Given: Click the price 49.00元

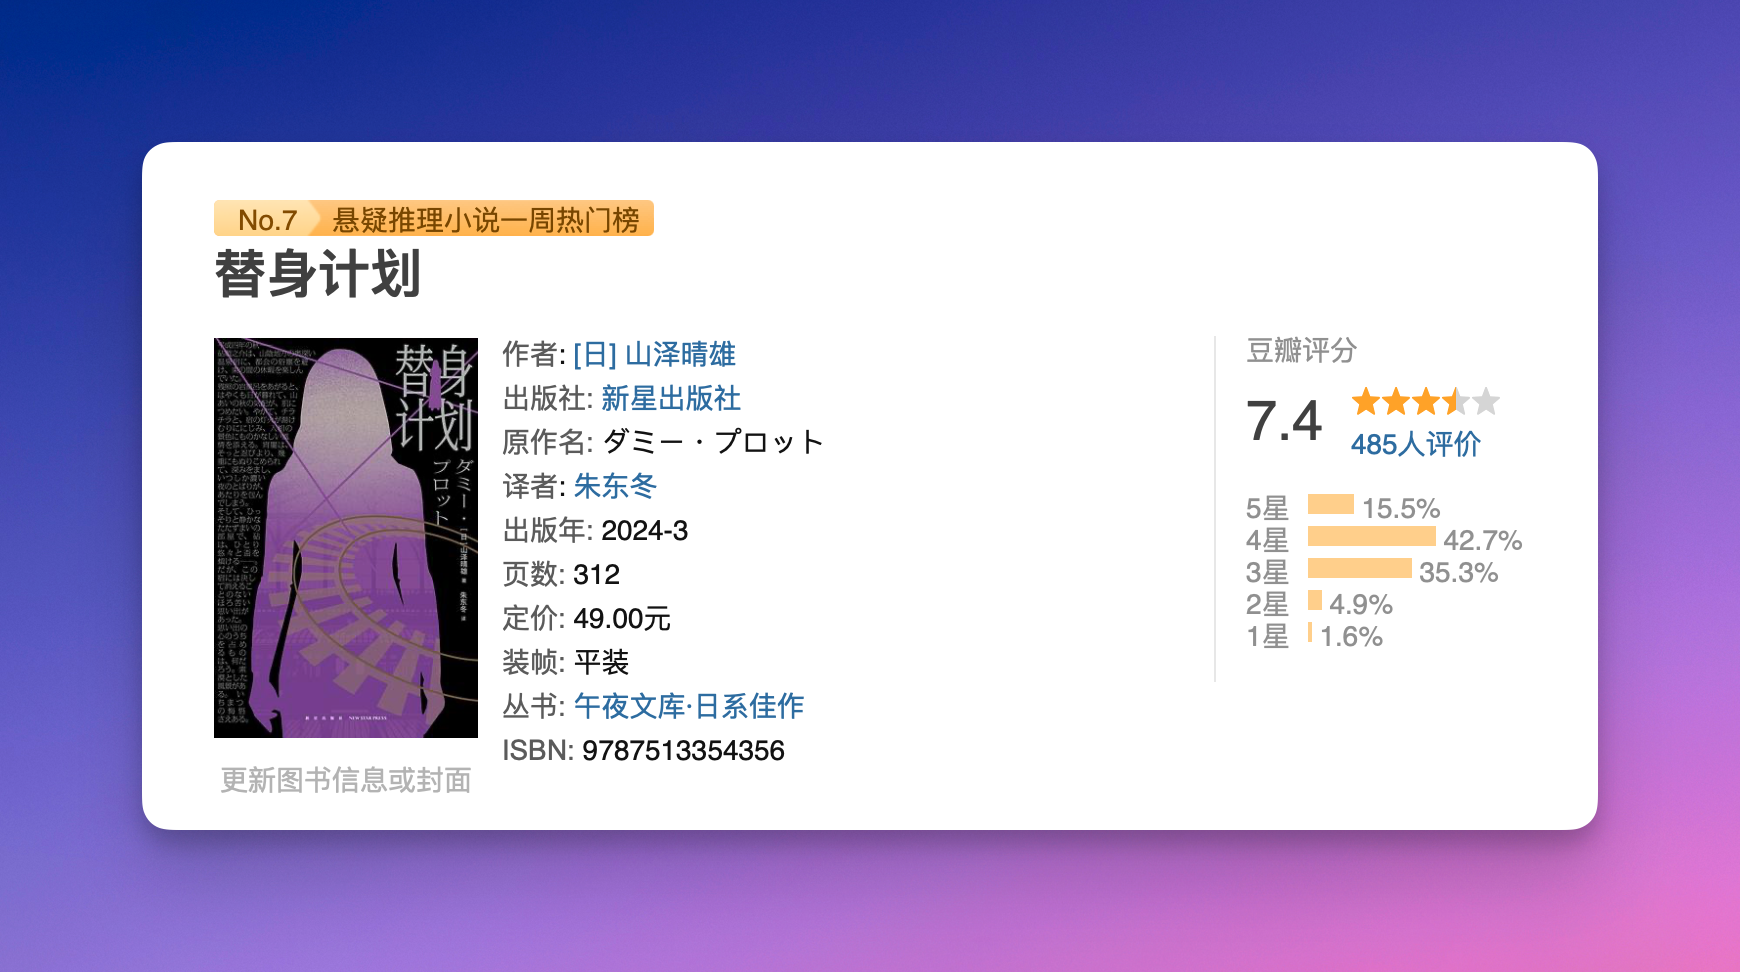Looking at the screenshot, I should click(x=622, y=618).
